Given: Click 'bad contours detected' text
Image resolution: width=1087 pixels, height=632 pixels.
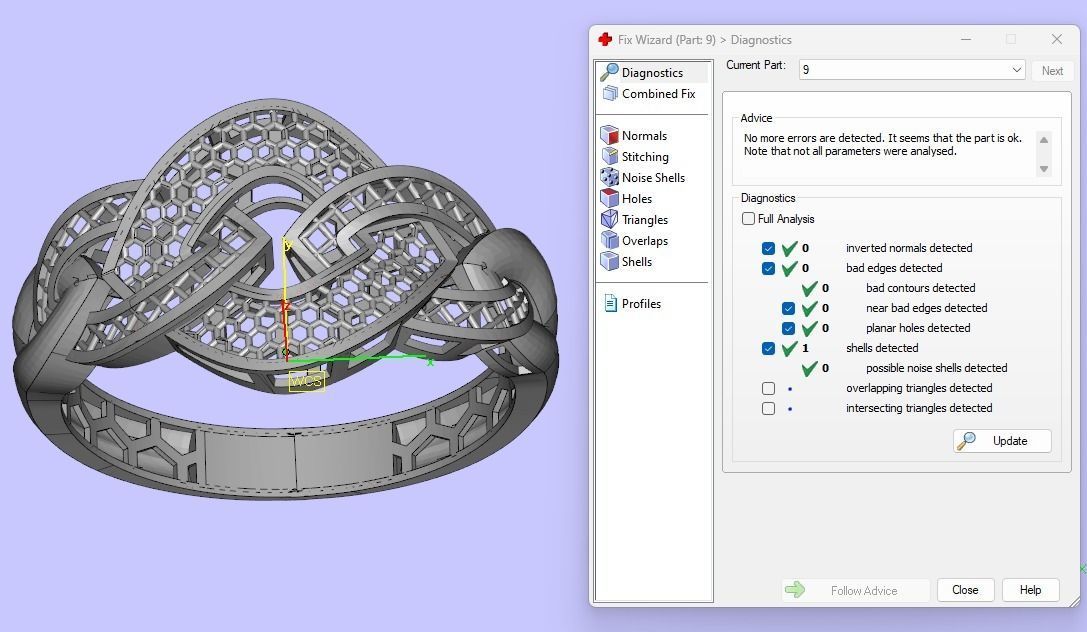Looking at the screenshot, I should coord(920,288).
